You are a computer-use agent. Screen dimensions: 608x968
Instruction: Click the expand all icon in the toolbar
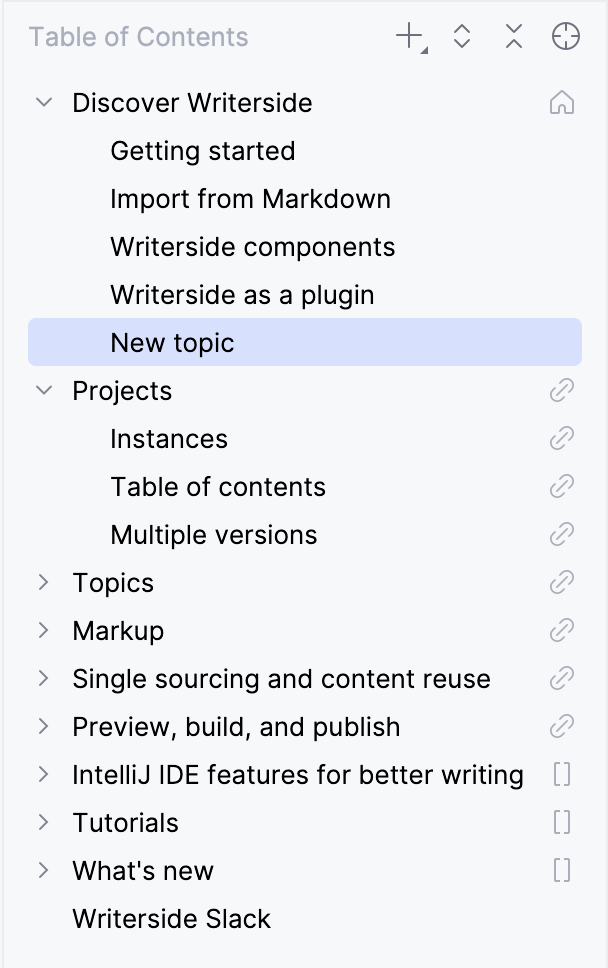point(461,37)
